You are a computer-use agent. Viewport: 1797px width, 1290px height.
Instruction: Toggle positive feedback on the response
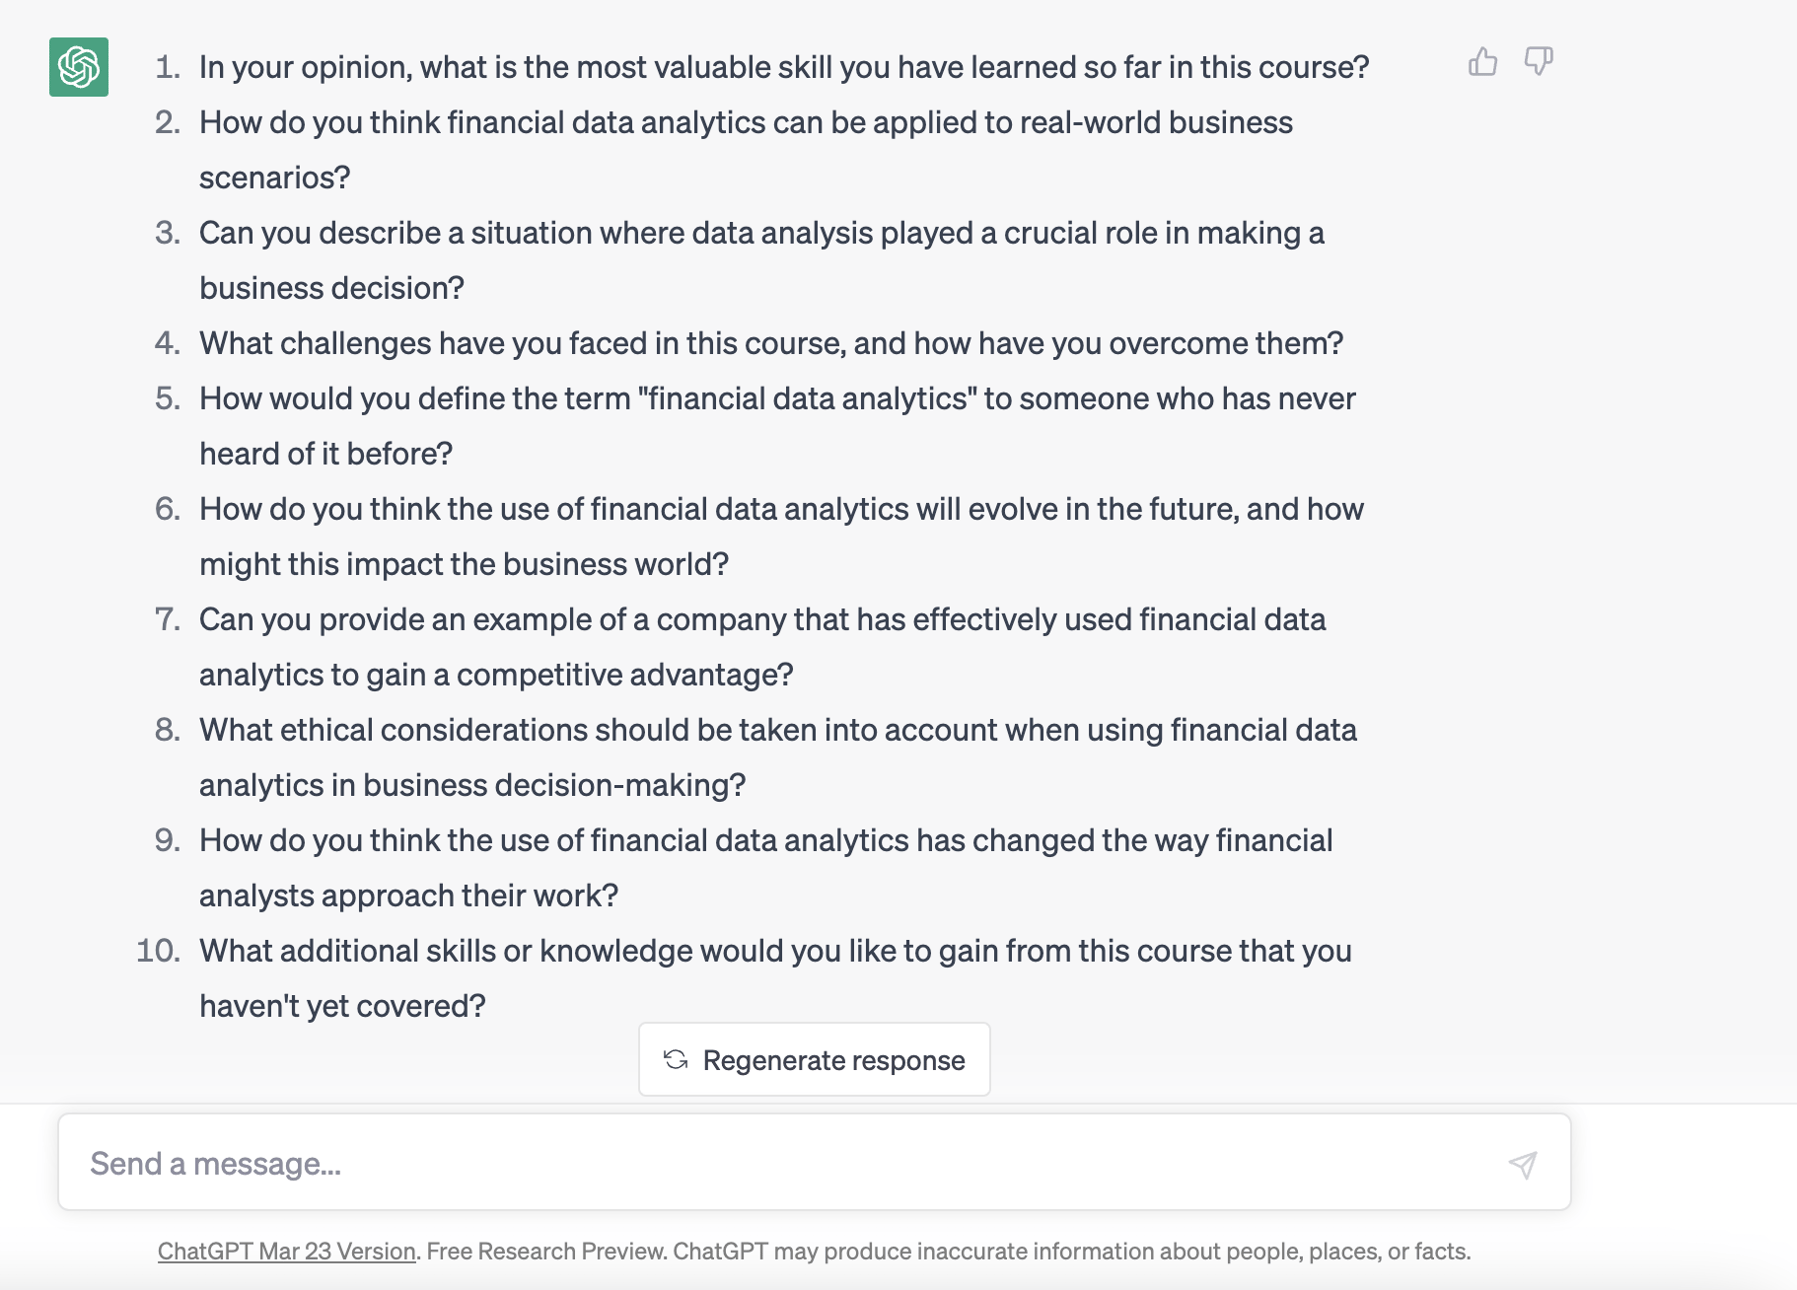(x=1482, y=62)
